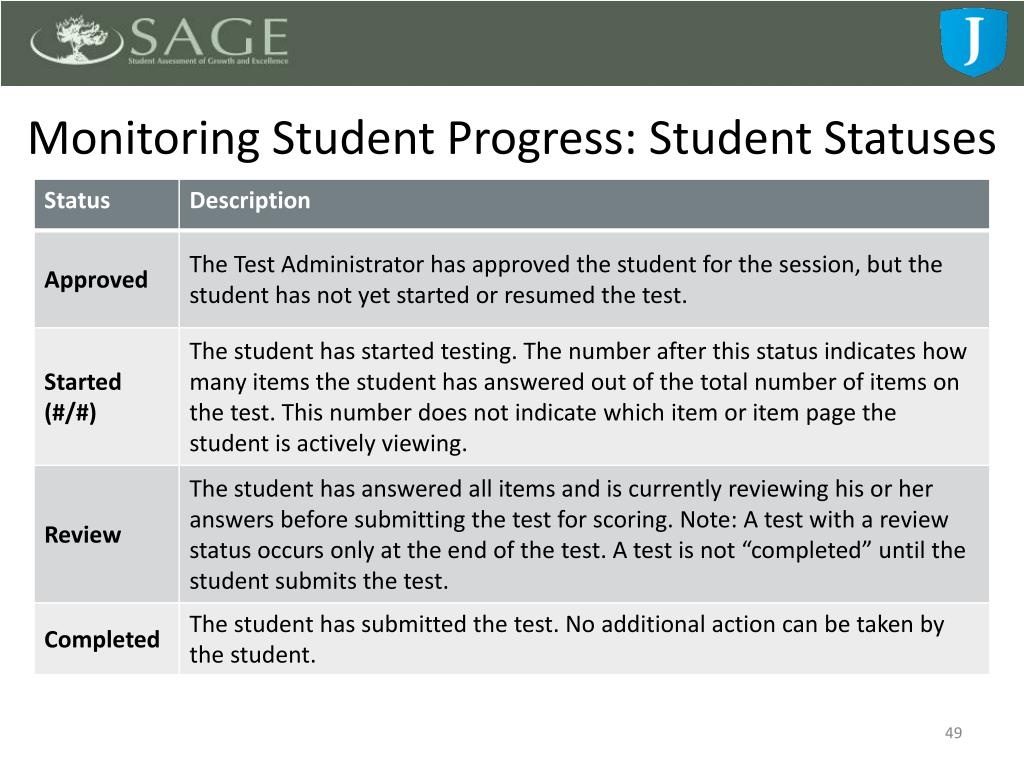
Task: Click the Approved status description text
Action: (x=566, y=280)
